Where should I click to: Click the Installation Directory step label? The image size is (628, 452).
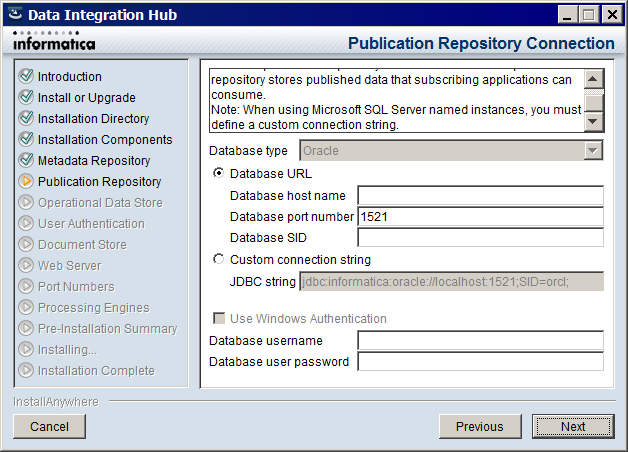coord(93,119)
